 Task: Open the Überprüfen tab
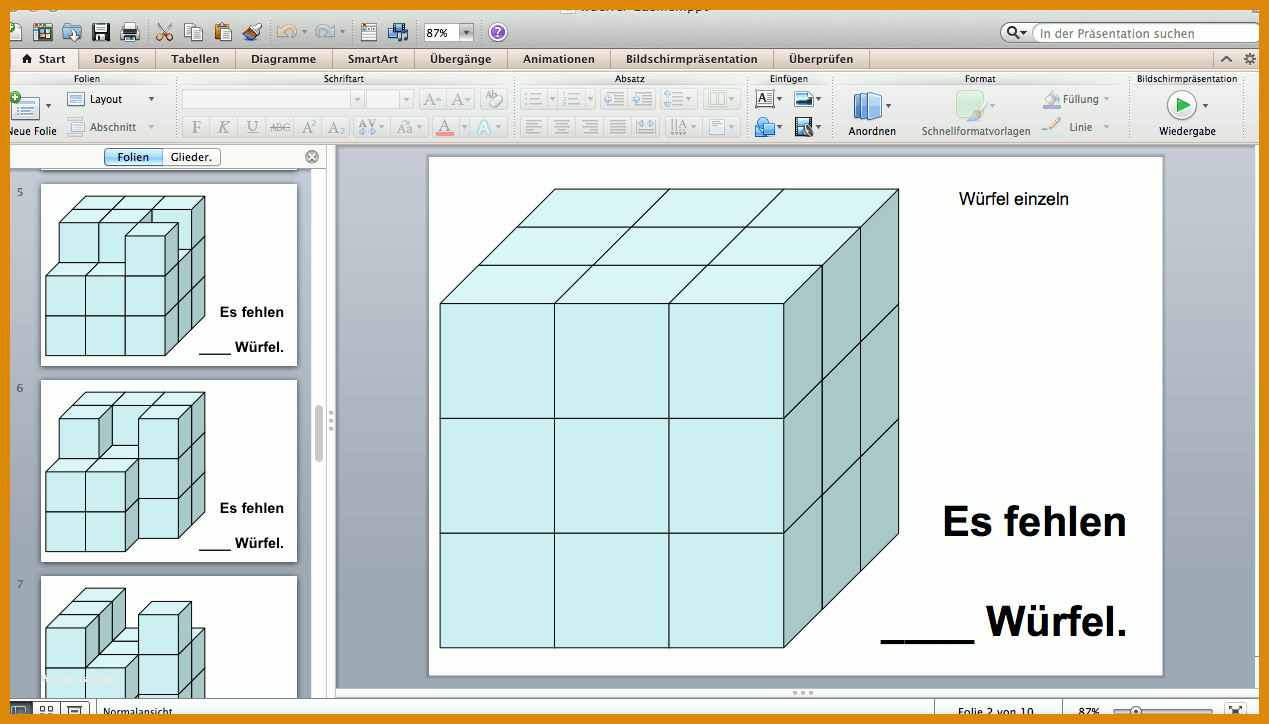point(821,59)
